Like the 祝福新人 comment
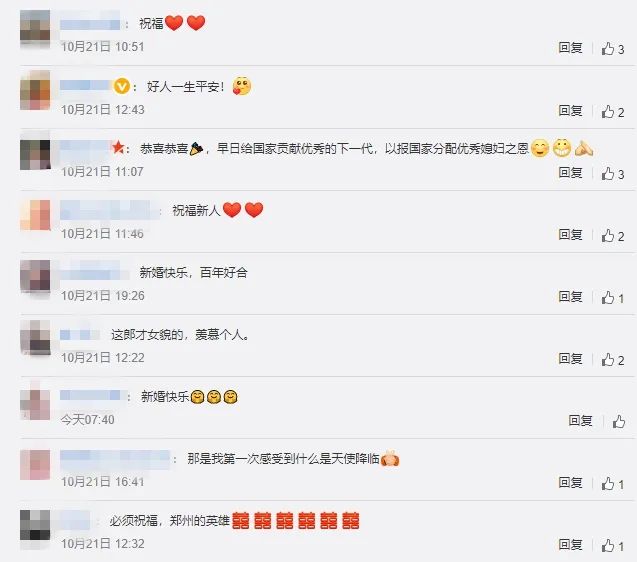The width and height of the screenshot is (637, 562). tap(613, 236)
